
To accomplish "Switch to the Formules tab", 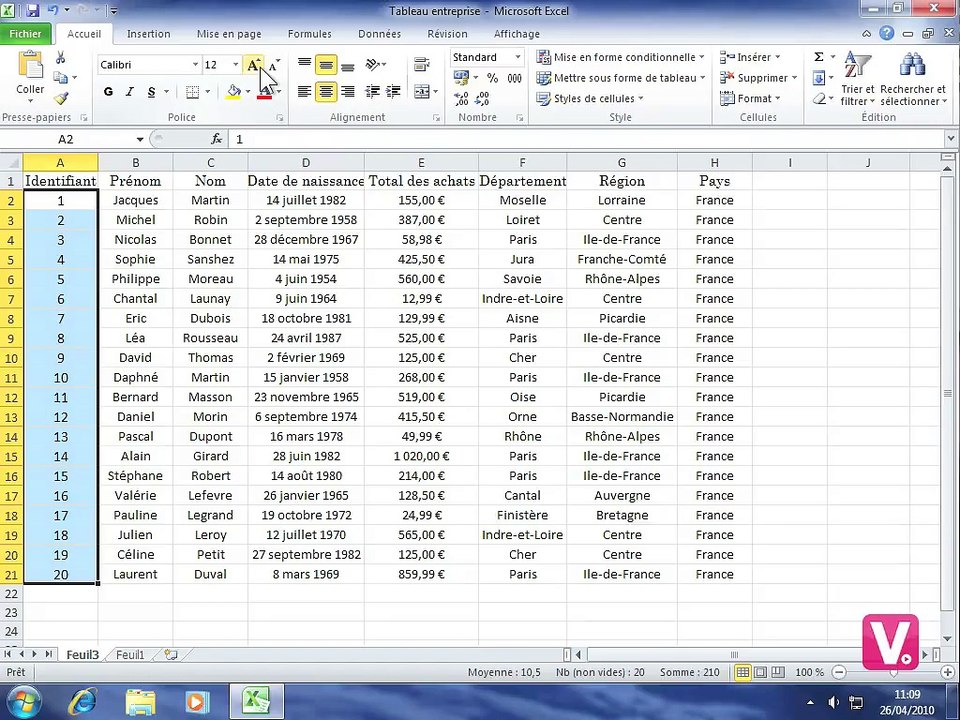I will (x=310, y=34).
